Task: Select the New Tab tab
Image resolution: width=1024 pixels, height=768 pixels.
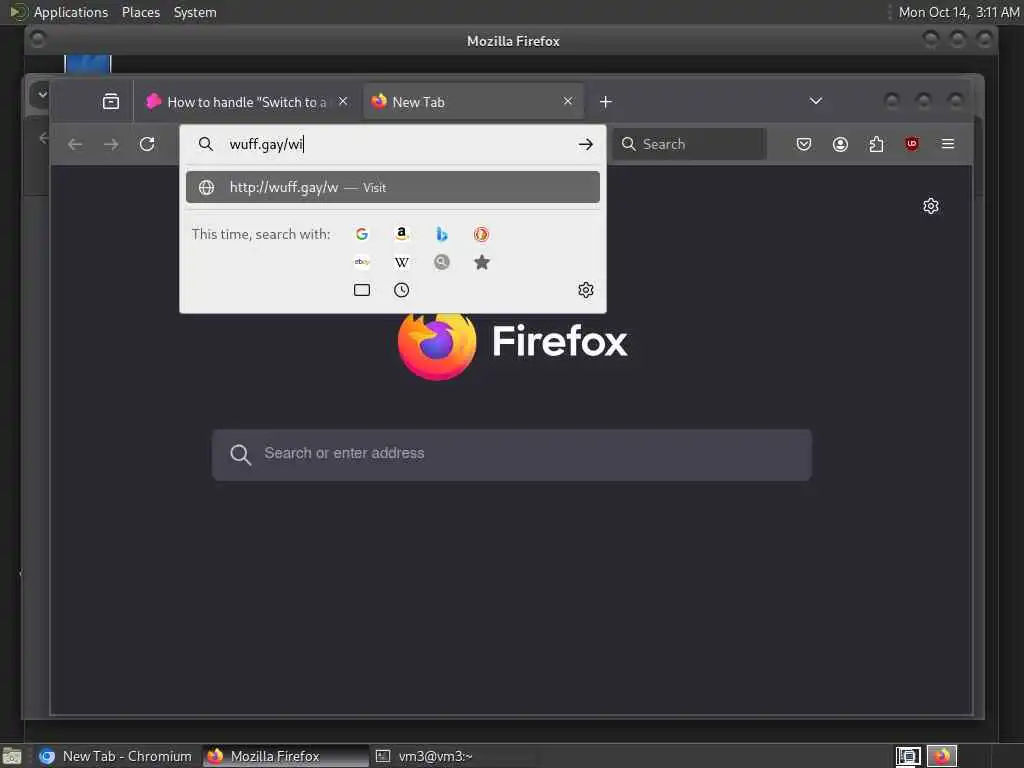Action: tap(473, 102)
